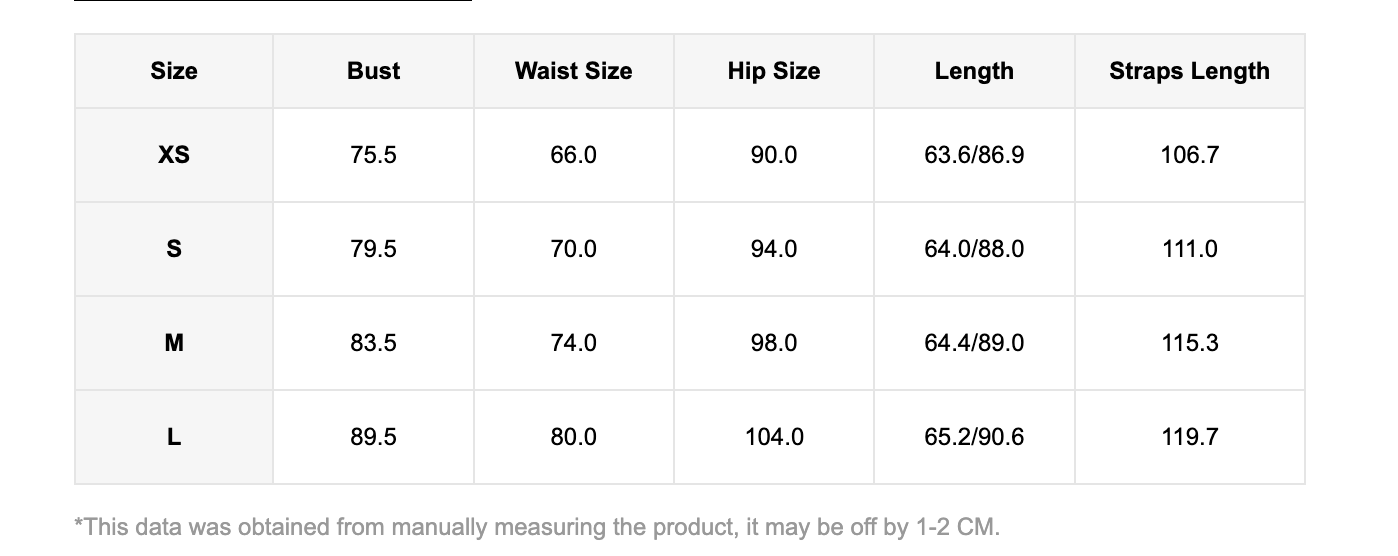The image size is (1398, 556).
Task: Click the L hip size 104.0
Action: [x=773, y=437]
